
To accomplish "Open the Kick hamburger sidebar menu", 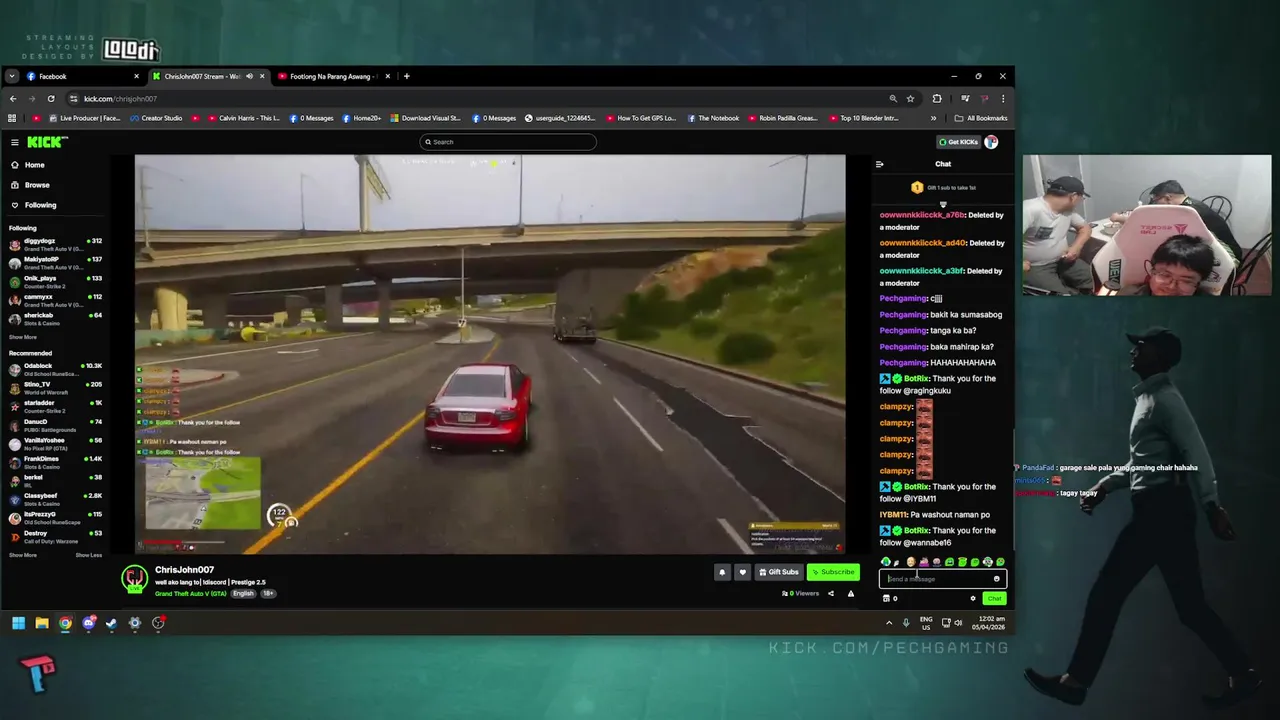I will tap(14, 142).
